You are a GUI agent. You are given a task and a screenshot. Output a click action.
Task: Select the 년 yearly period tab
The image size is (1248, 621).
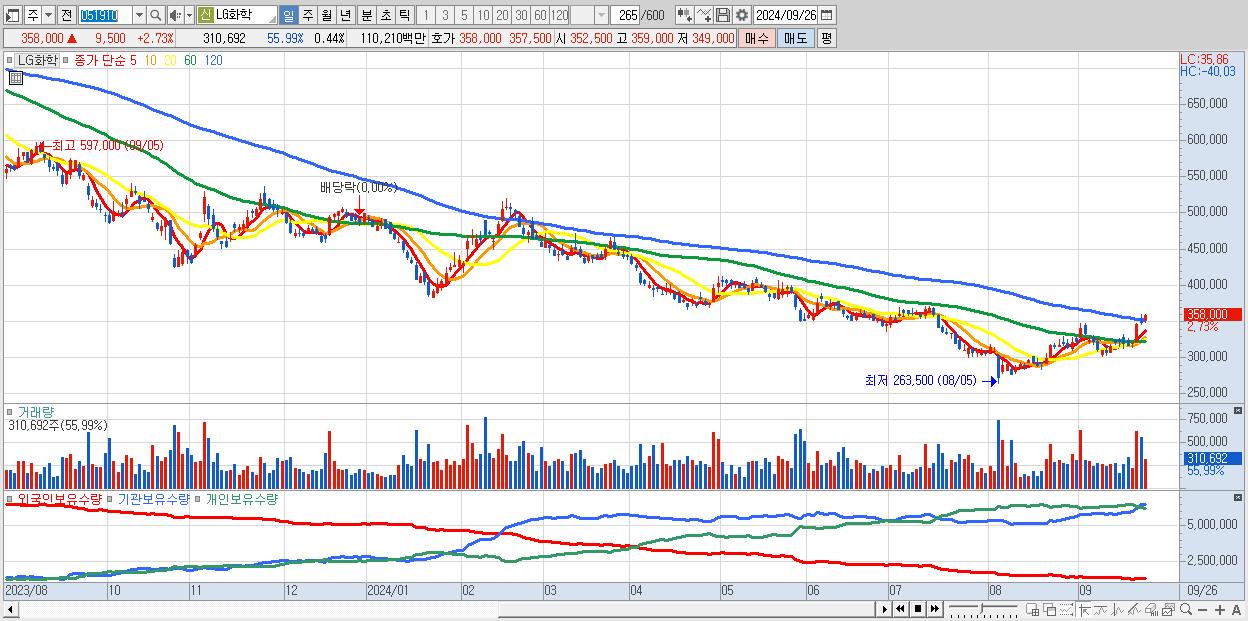(x=345, y=15)
